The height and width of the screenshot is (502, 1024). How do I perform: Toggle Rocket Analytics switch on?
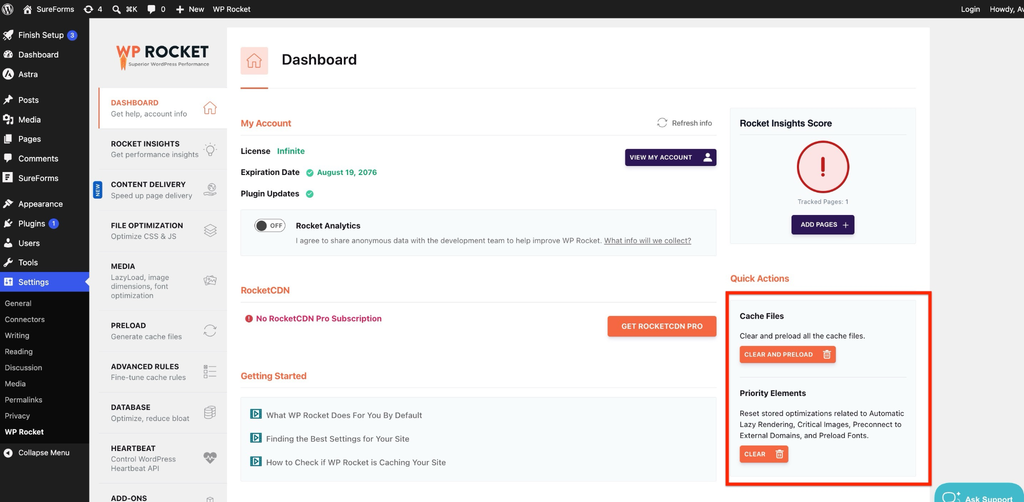click(270, 226)
